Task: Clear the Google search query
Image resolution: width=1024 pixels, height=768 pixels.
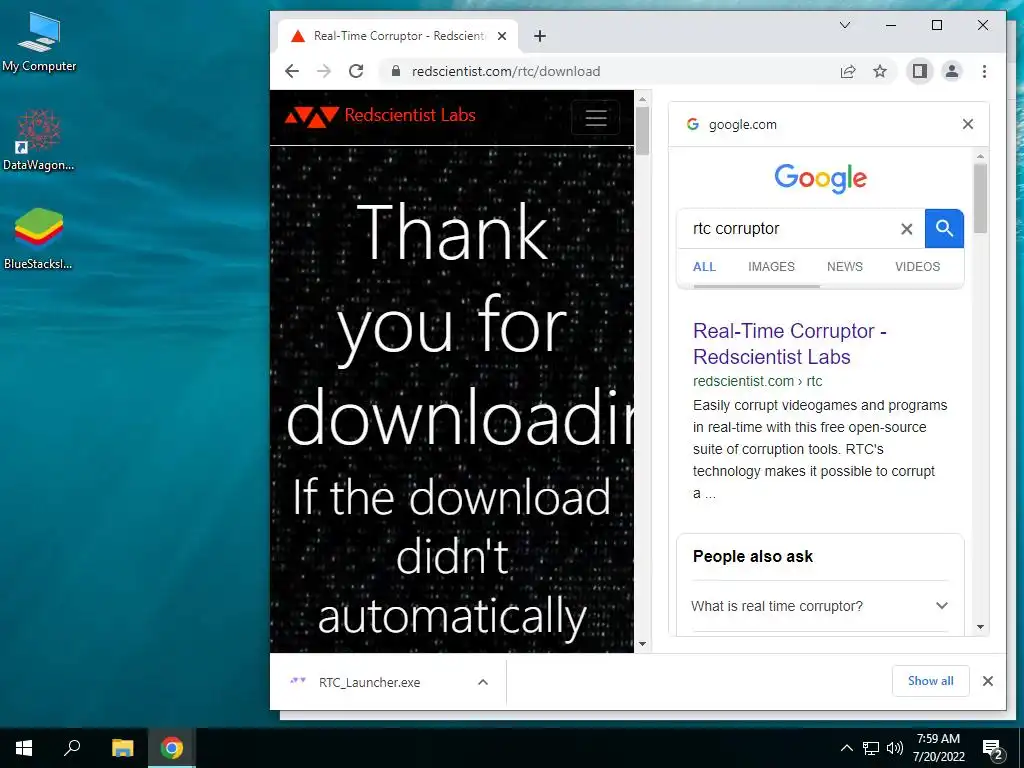Action: (x=906, y=229)
